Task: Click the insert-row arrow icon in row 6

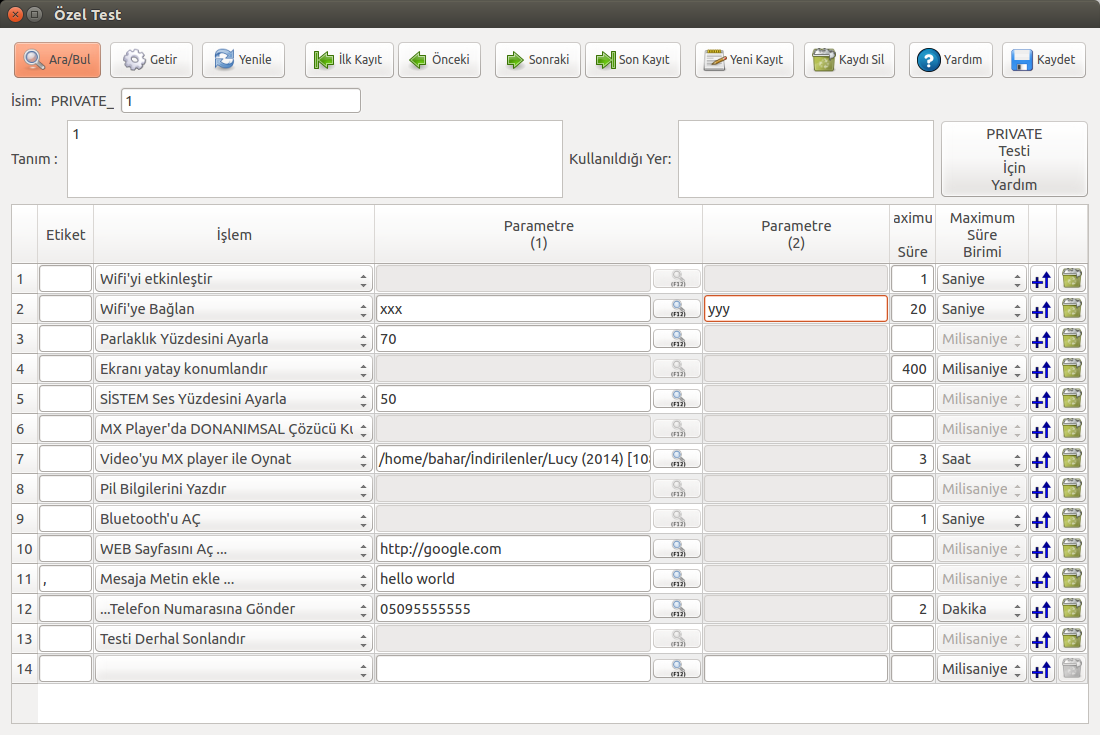Action: 1042,430
